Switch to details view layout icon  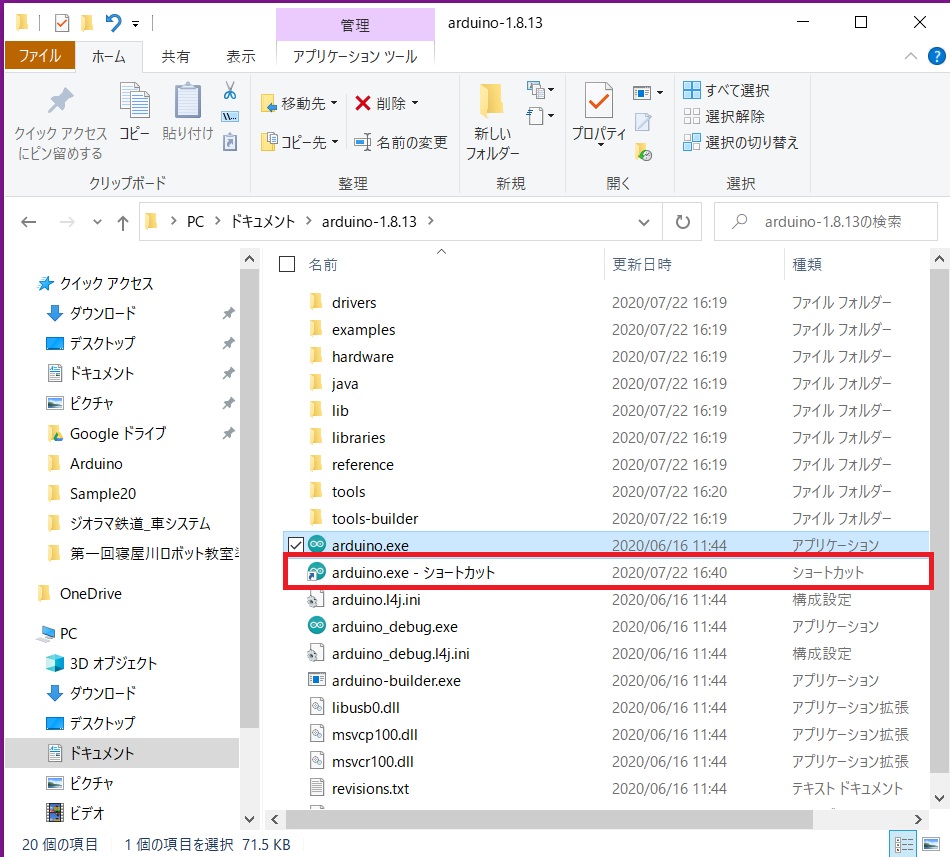coord(903,844)
